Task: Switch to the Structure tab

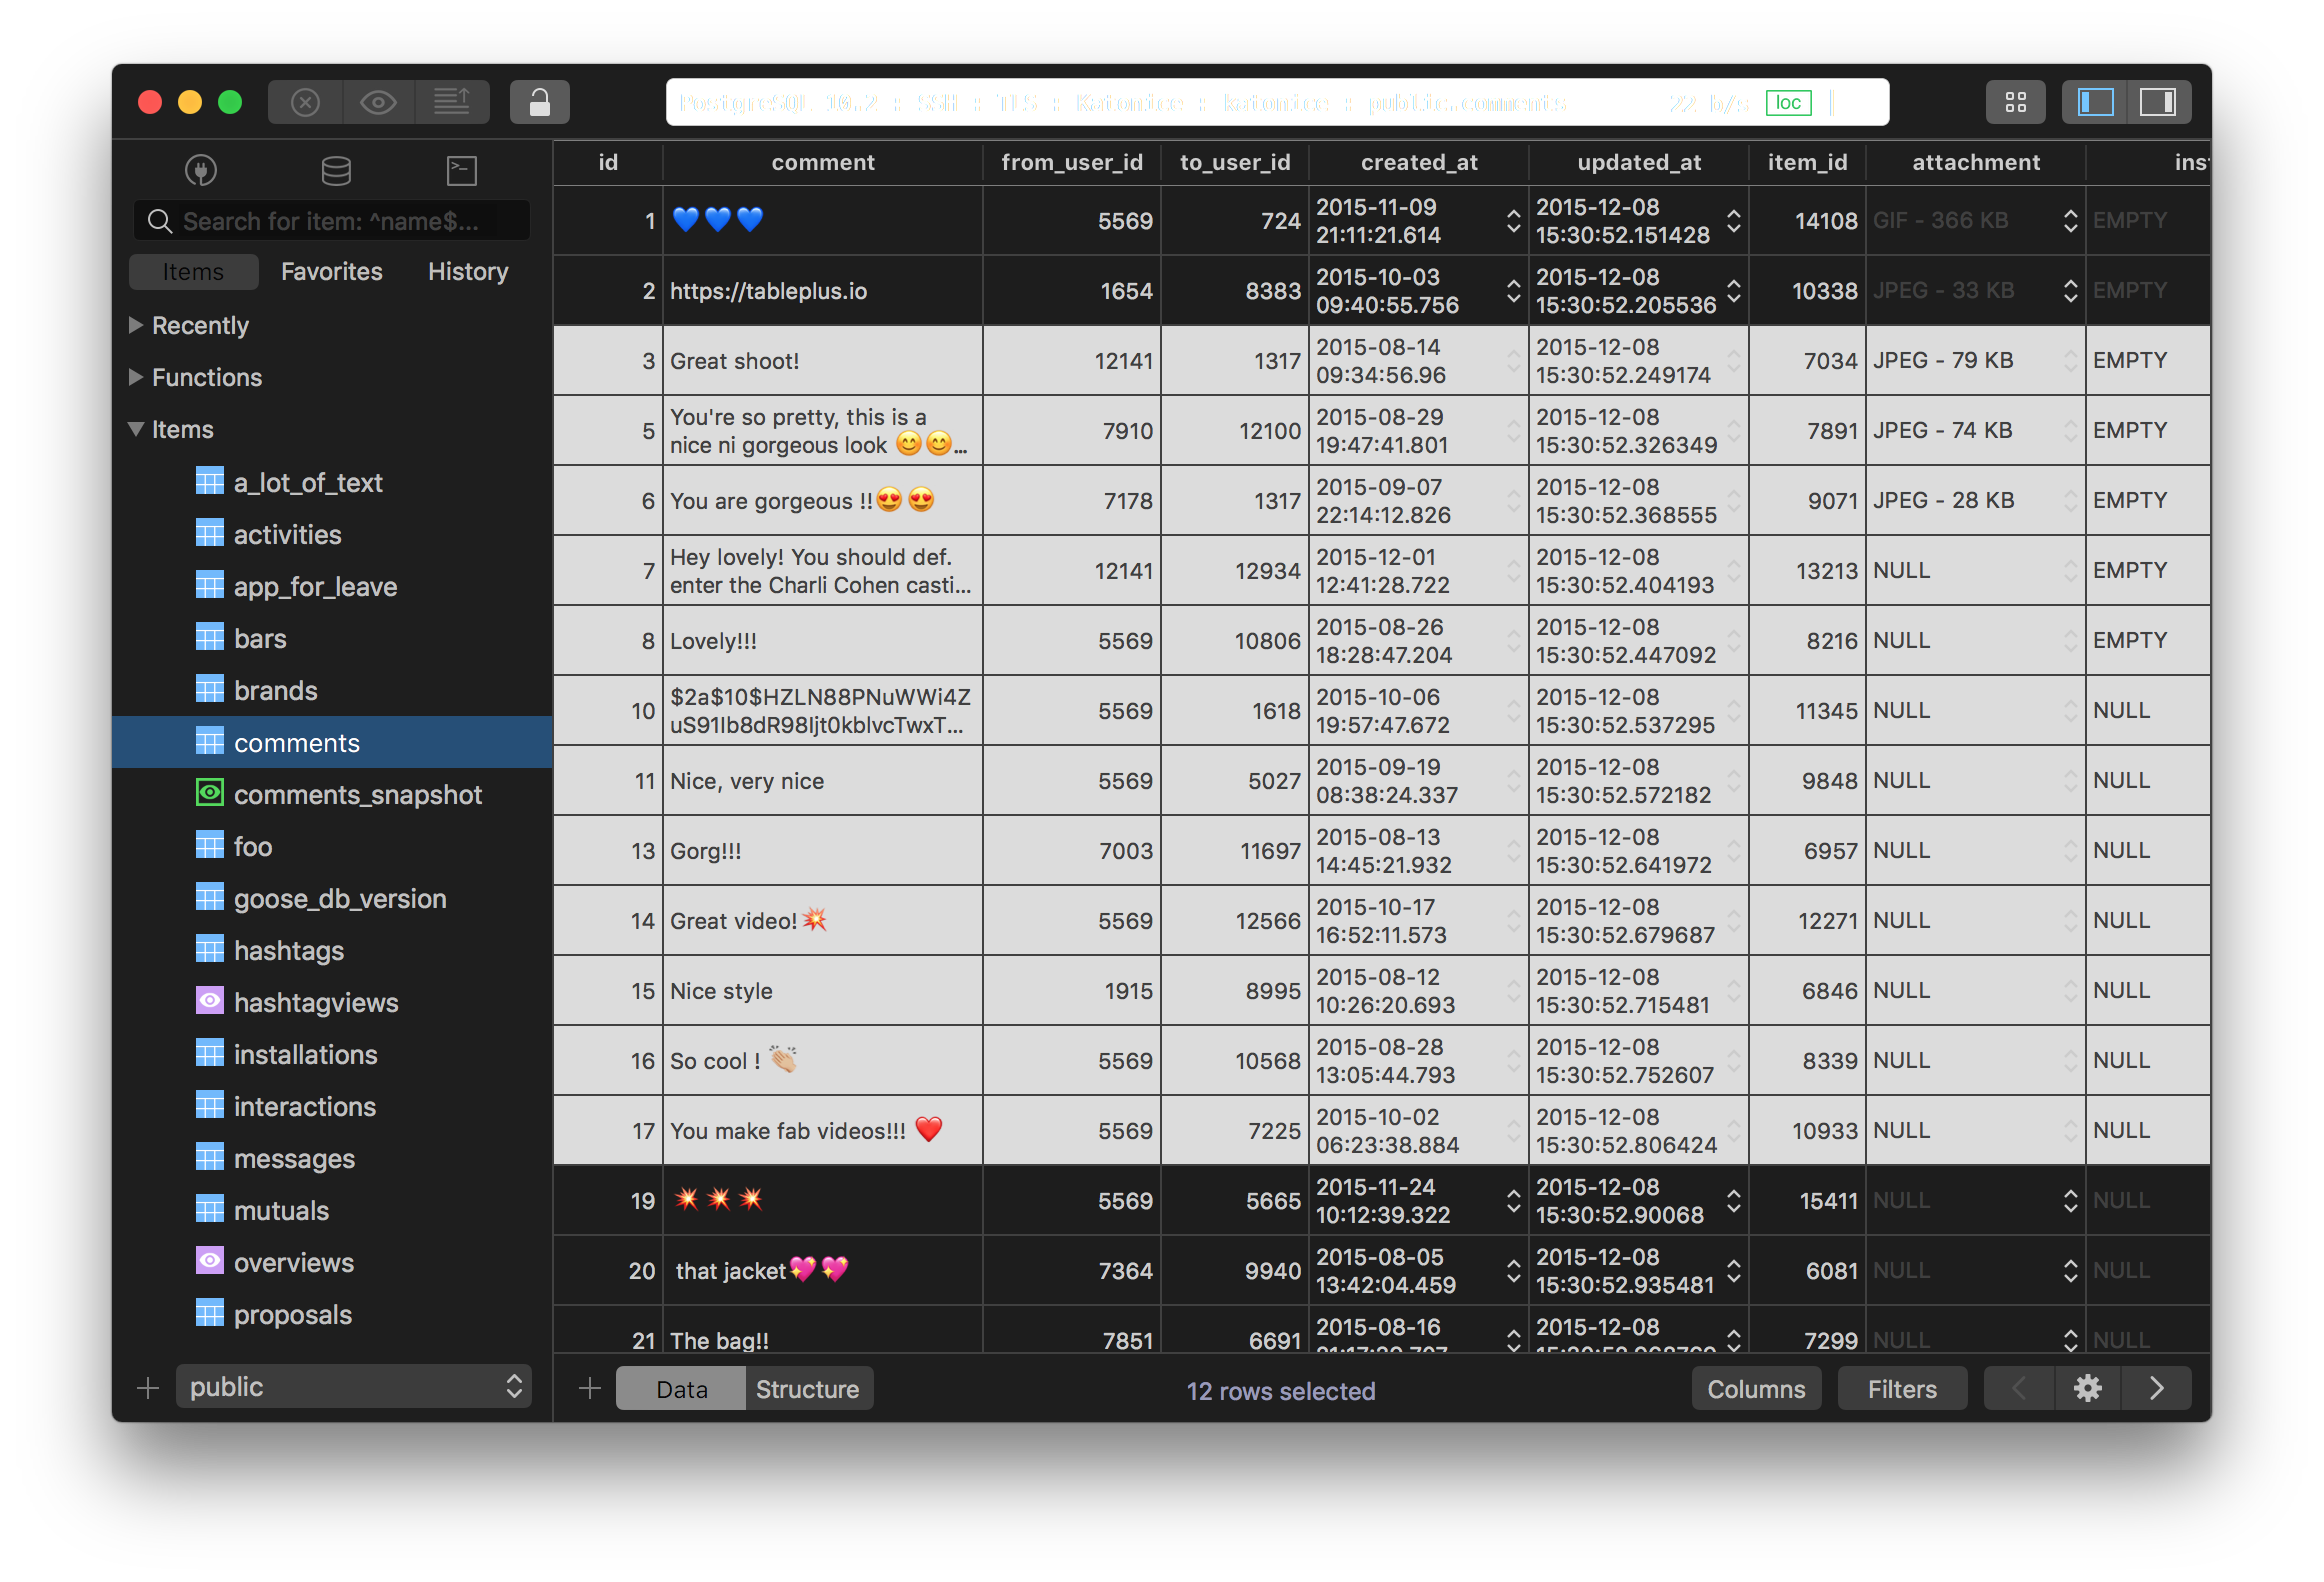Action: 808,1388
